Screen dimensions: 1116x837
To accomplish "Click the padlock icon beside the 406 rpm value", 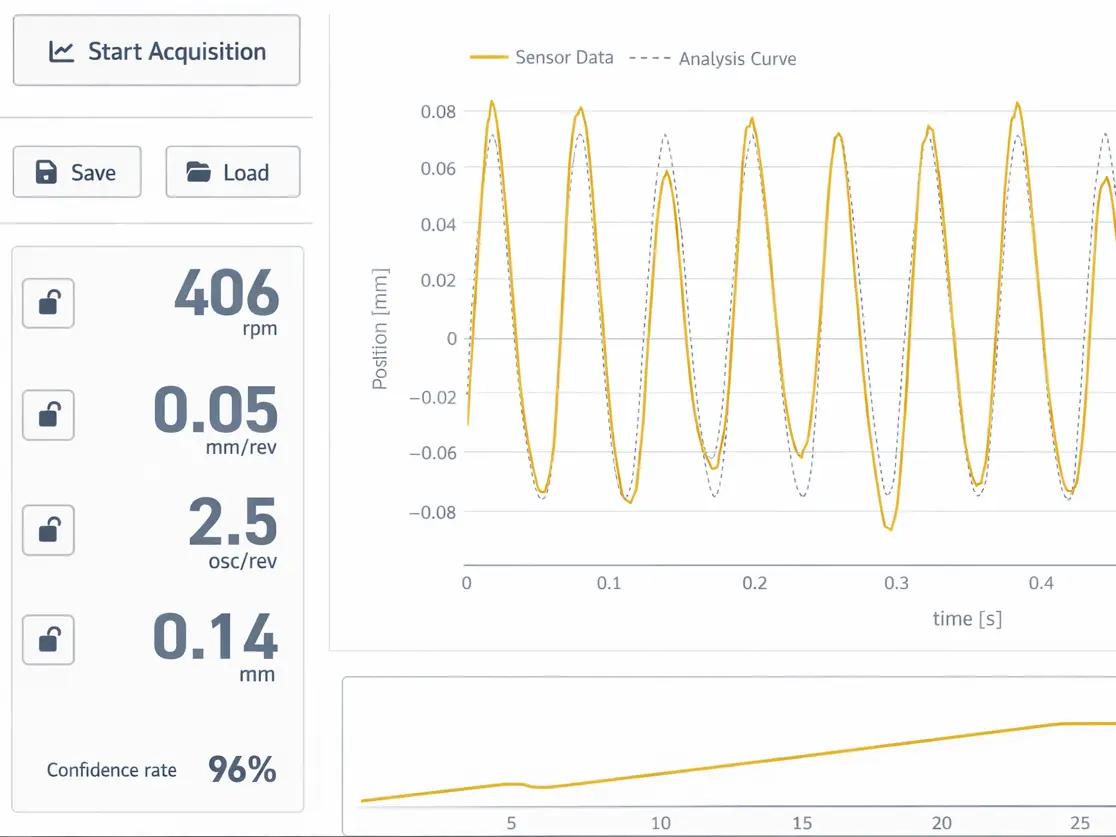I will [x=48, y=303].
